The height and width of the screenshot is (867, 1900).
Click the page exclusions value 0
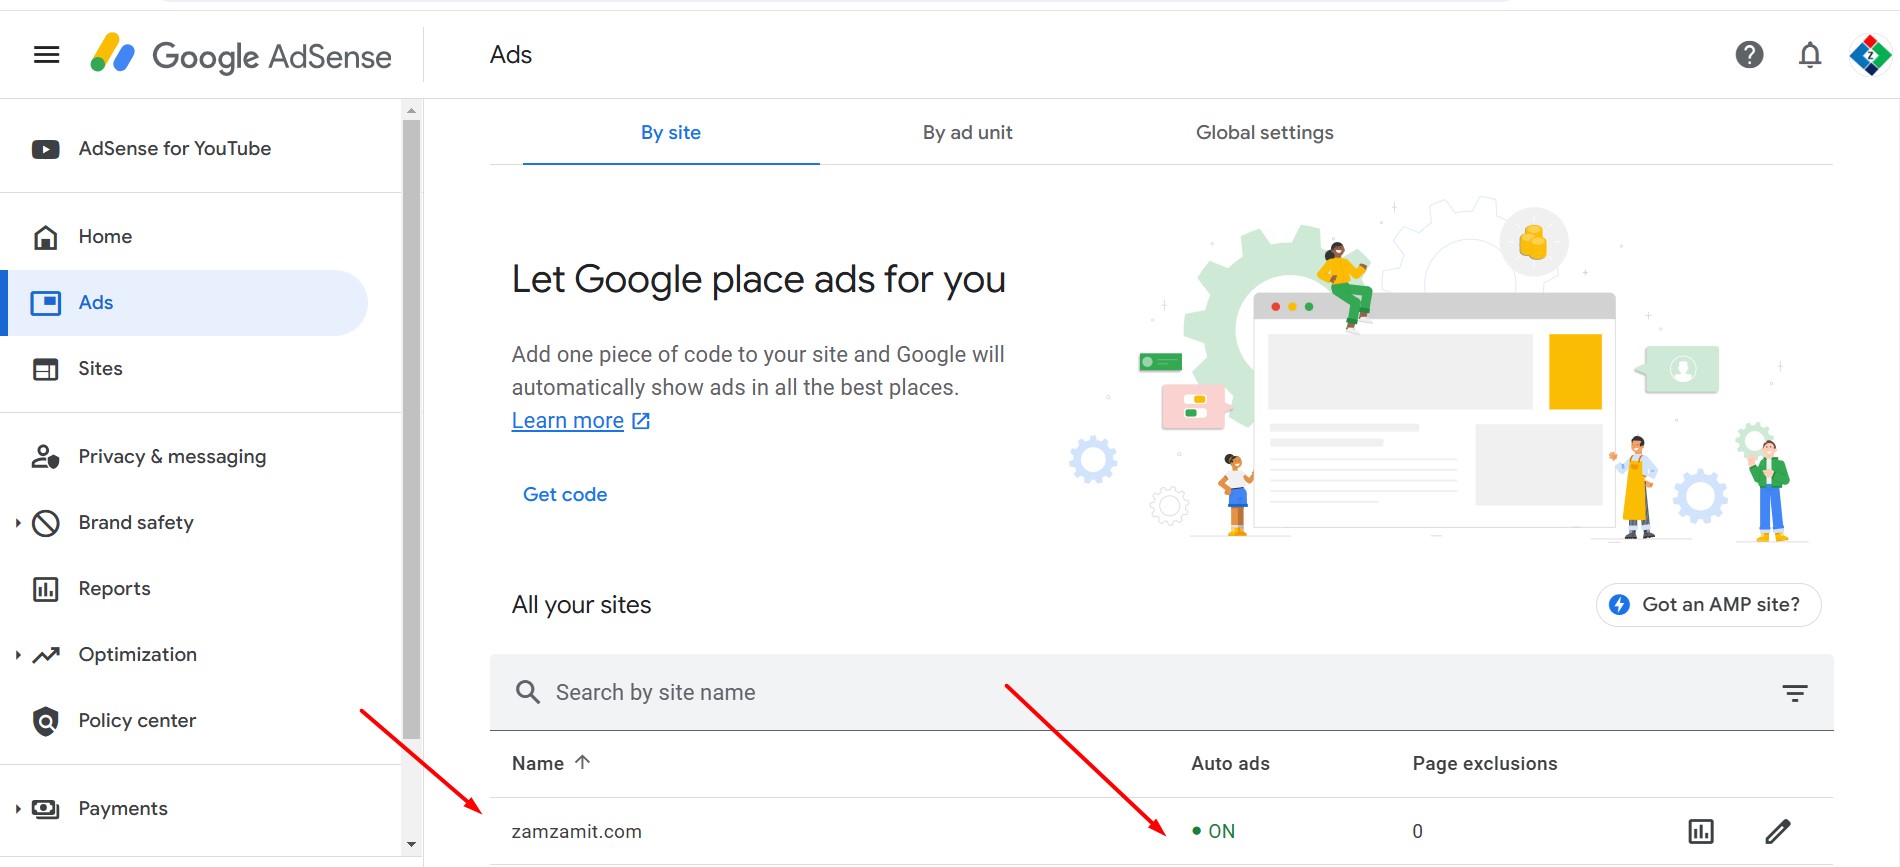(x=1417, y=831)
